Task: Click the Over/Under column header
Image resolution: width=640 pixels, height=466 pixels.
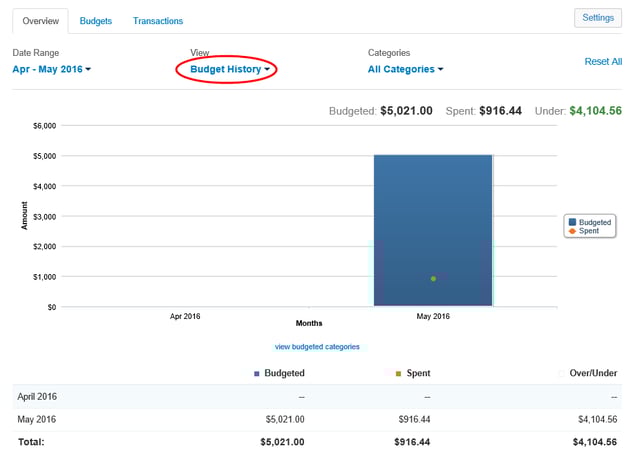Action: click(593, 373)
